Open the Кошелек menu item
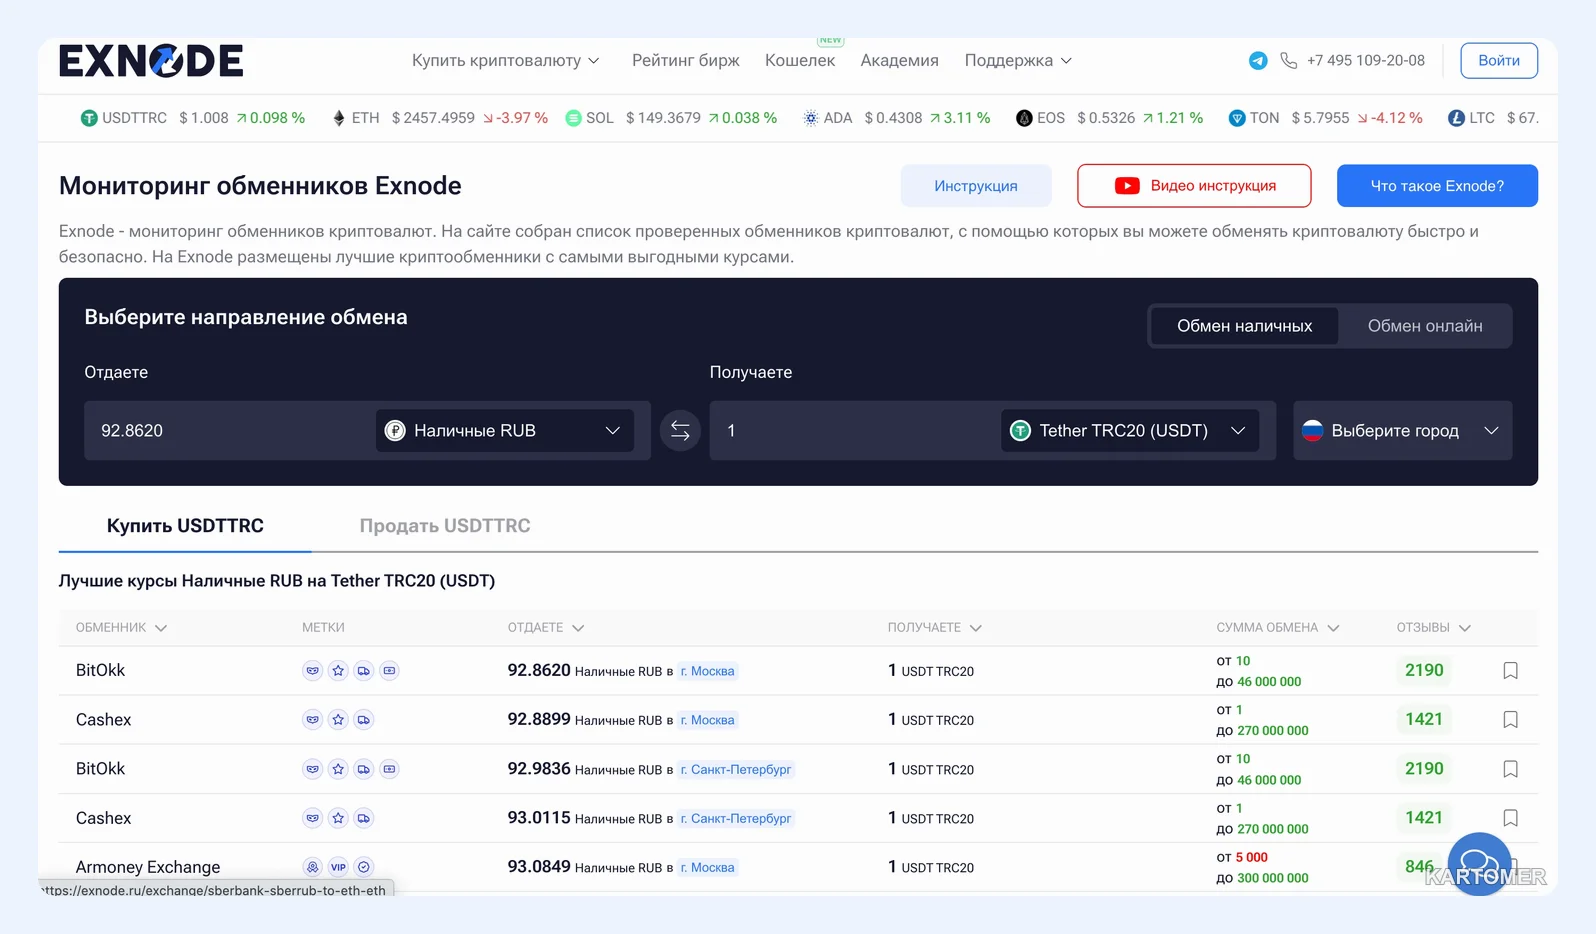The height and width of the screenshot is (934, 1596). [x=800, y=61]
